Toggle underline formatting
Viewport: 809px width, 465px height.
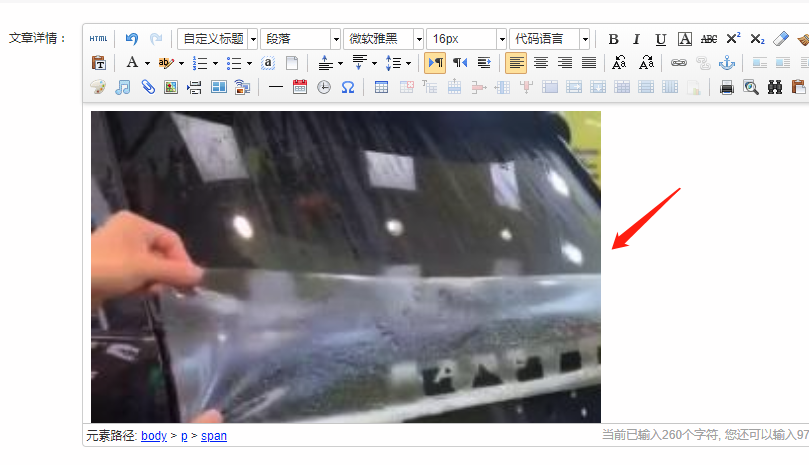tap(661, 39)
